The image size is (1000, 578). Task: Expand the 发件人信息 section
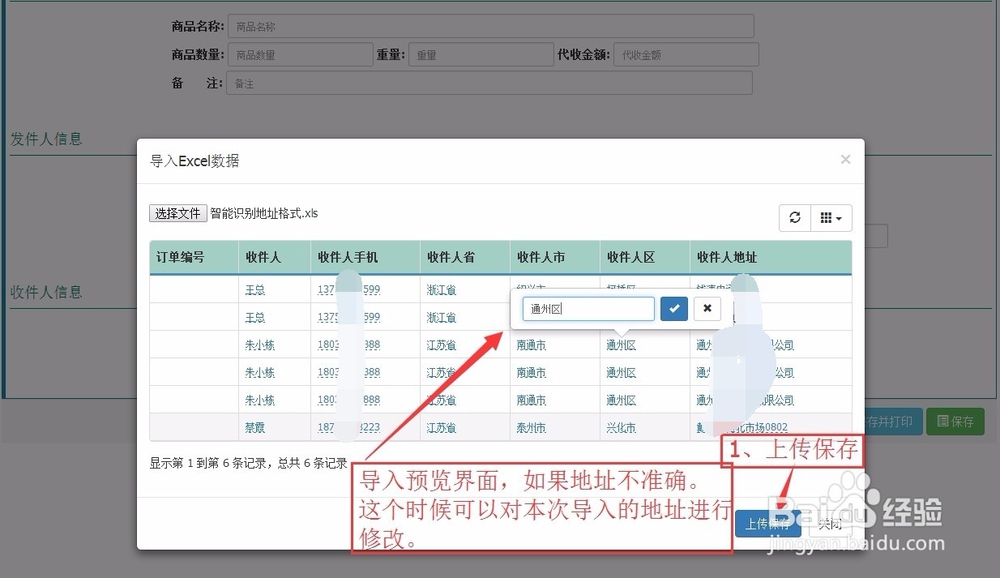click(x=44, y=139)
